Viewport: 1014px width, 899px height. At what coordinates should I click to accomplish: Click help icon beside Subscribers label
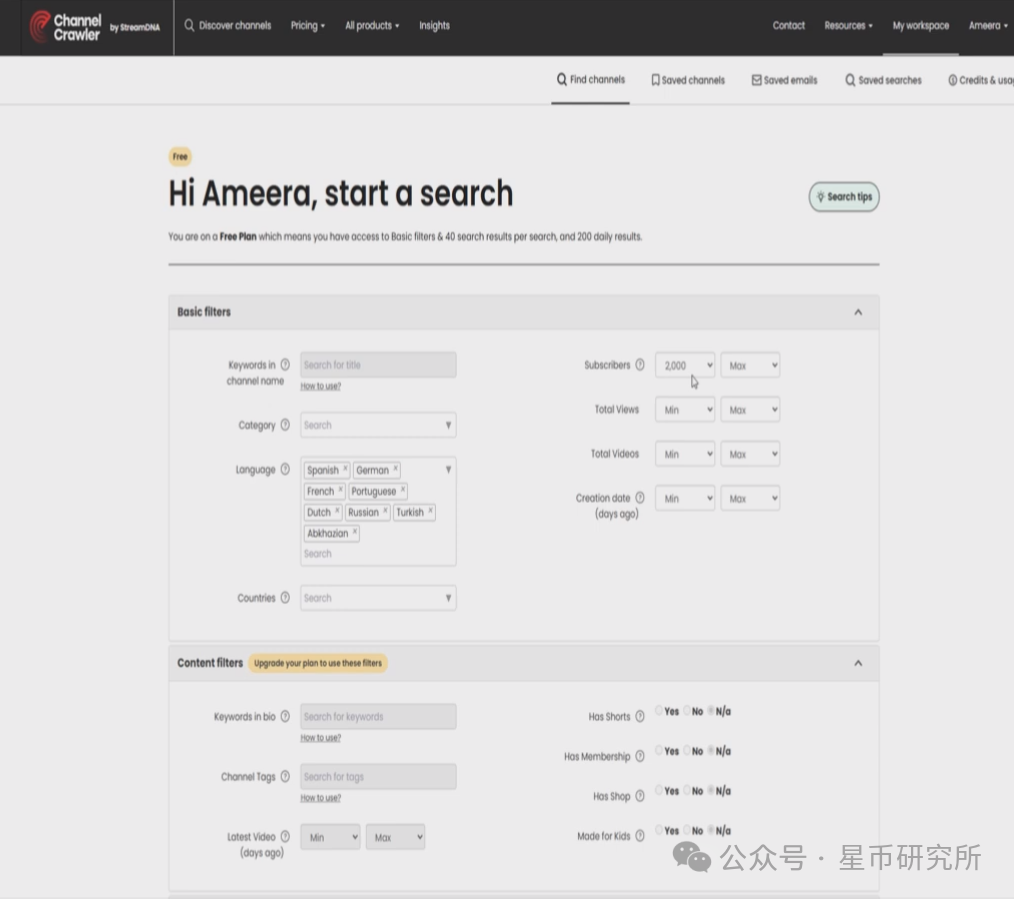click(x=640, y=365)
